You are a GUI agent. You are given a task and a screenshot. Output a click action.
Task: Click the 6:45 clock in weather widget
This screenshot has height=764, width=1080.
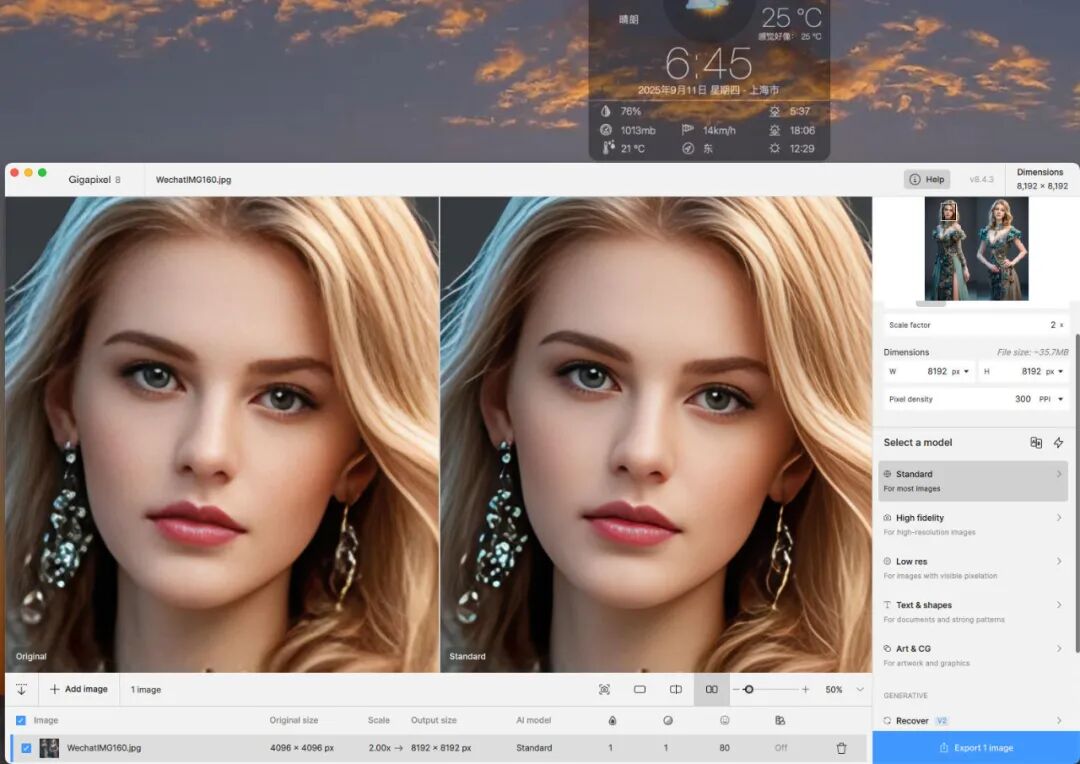tap(708, 64)
